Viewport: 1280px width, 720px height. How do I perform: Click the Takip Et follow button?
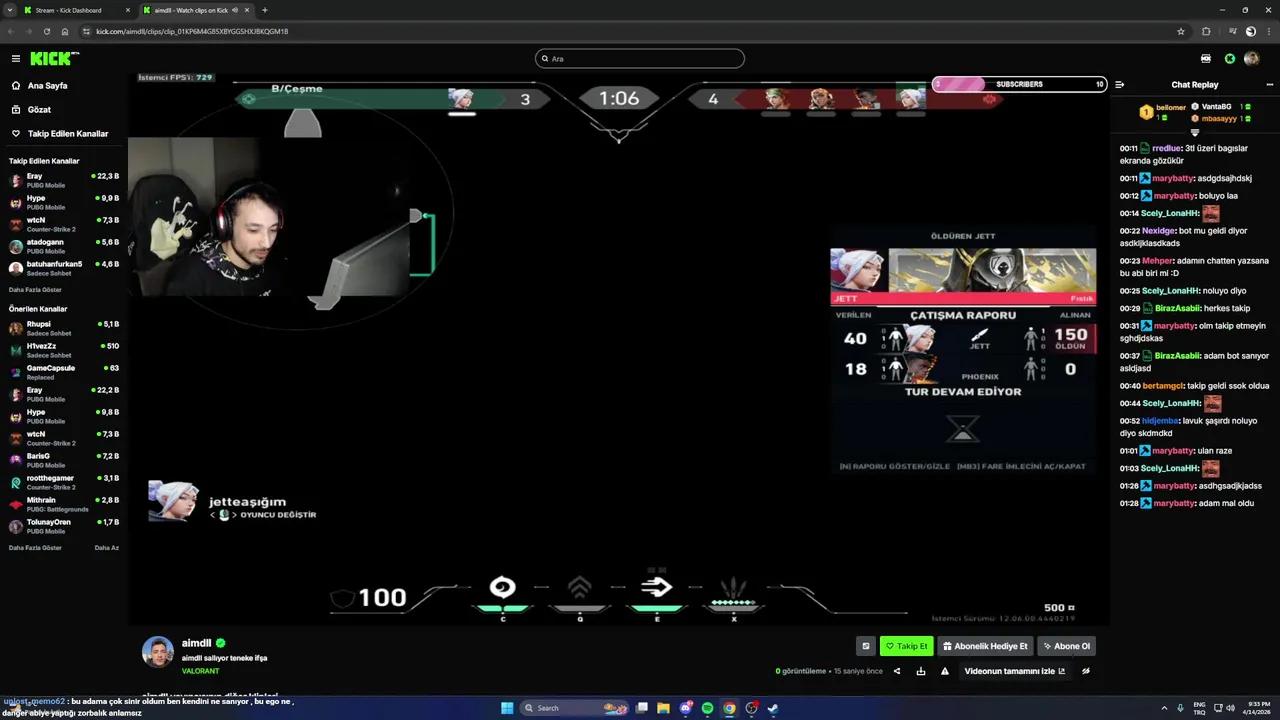(907, 646)
